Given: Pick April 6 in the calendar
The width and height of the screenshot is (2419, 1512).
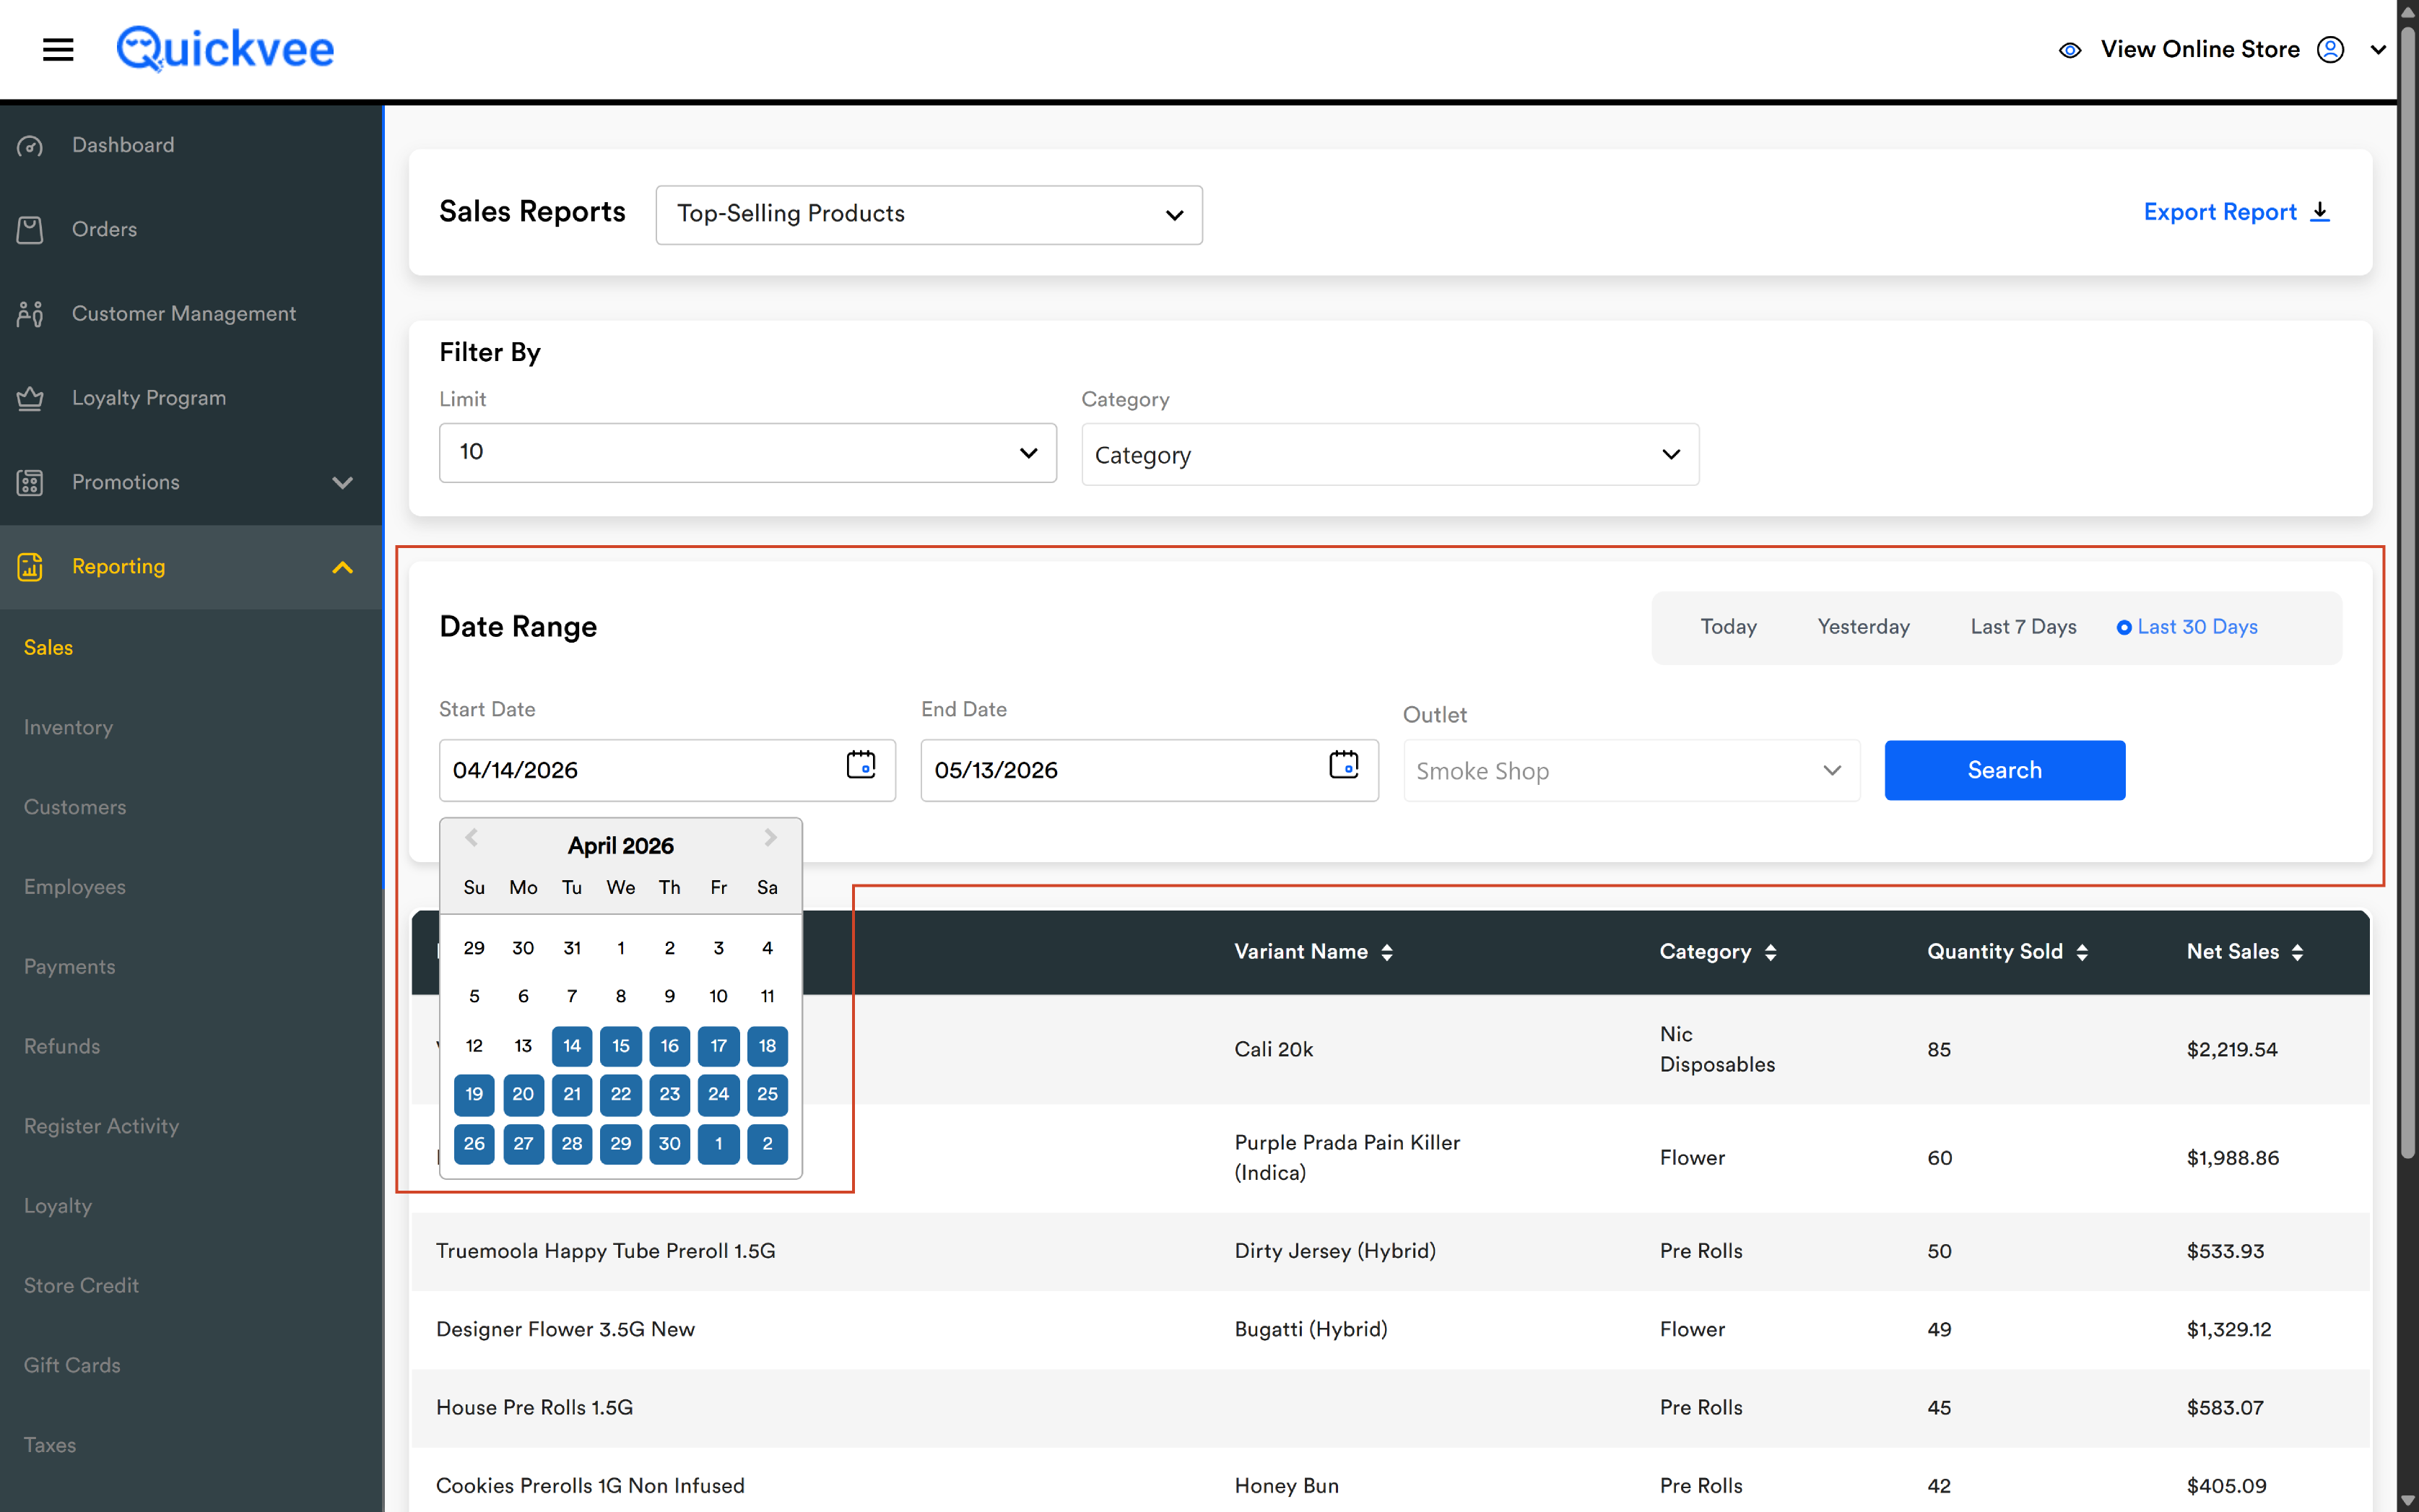Looking at the screenshot, I should pyautogui.click(x=523, y=996).
